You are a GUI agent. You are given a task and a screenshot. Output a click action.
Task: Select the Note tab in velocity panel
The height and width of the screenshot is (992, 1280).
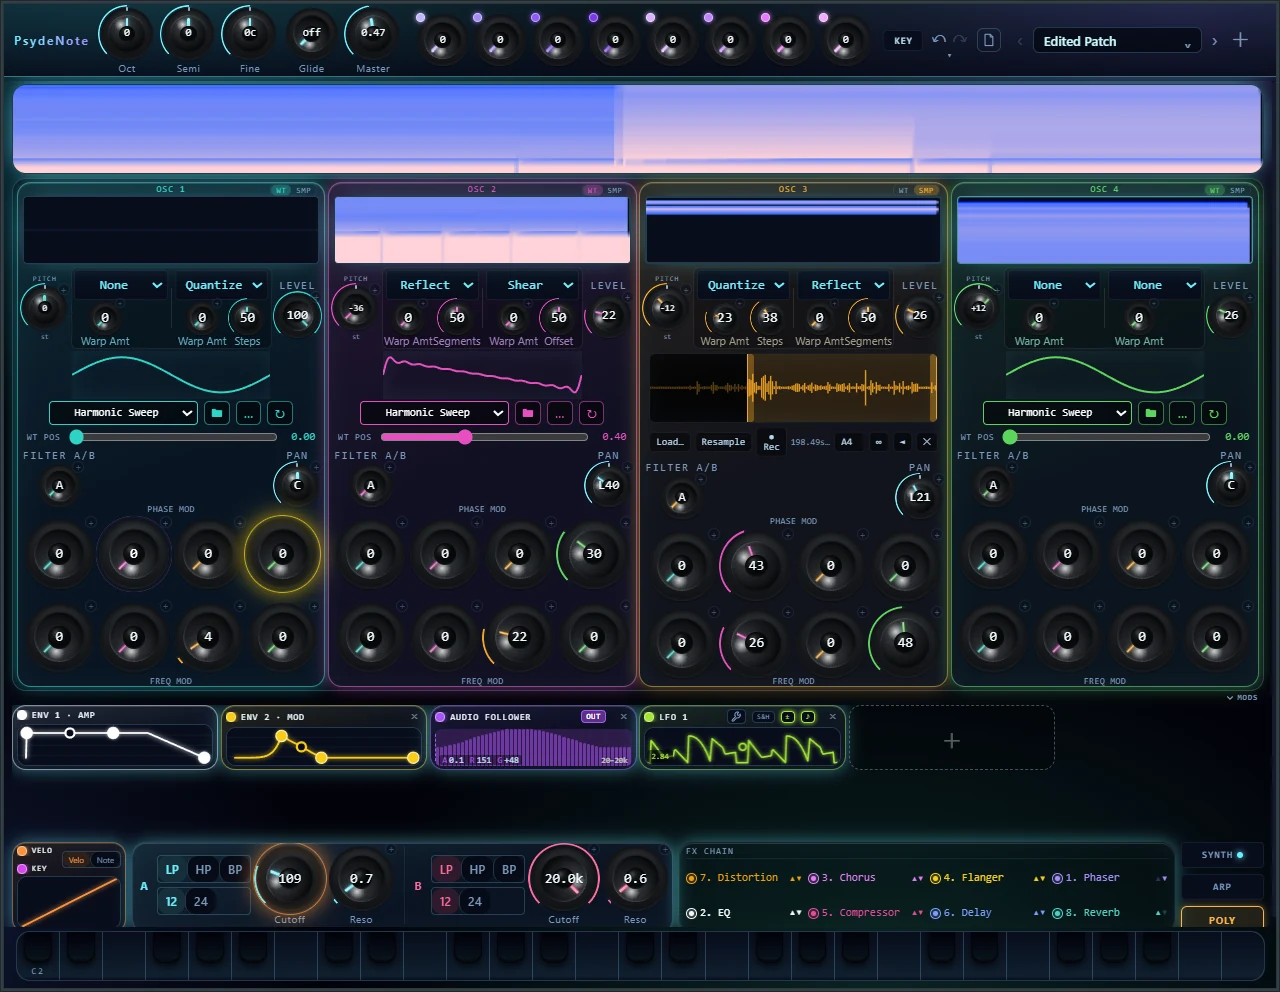[105, 860]
